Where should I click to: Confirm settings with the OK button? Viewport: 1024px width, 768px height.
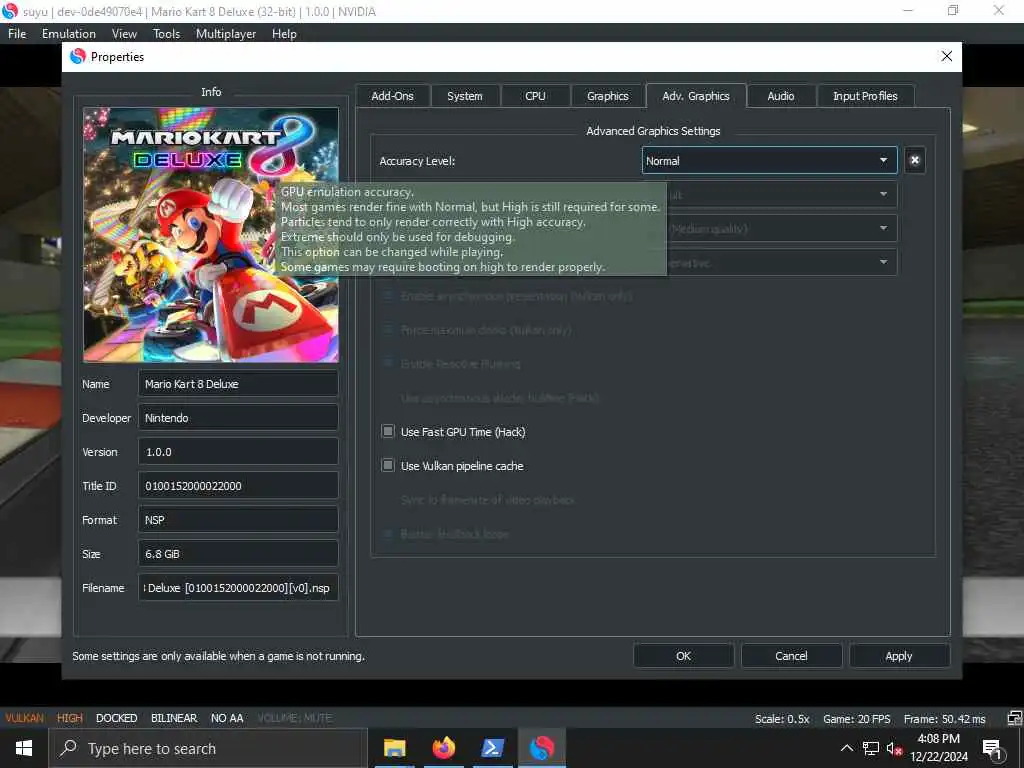click(684, 656)
